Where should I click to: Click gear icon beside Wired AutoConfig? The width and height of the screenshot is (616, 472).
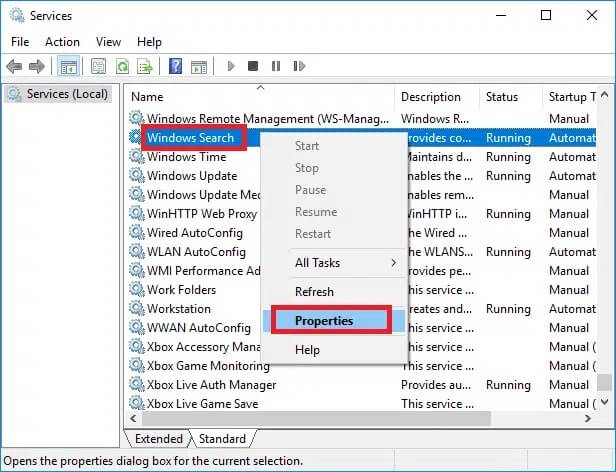pyautogui.click(x=137, y=232)
